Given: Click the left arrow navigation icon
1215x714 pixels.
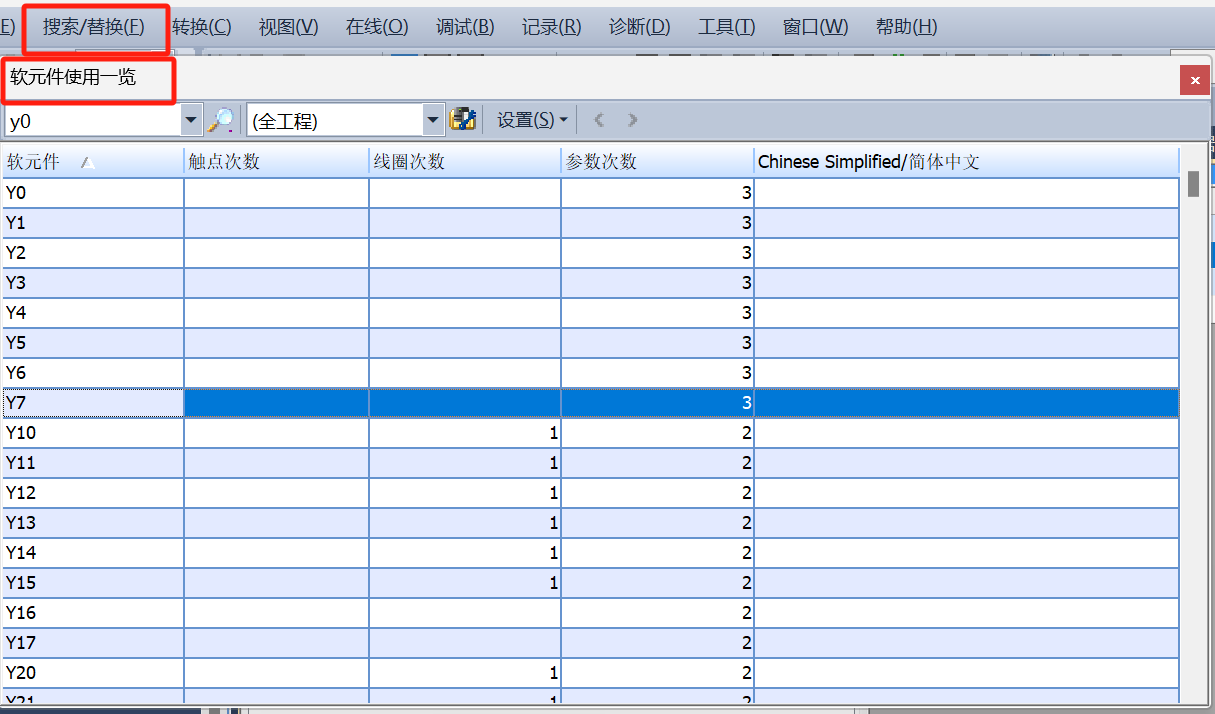Looking at the screenshot, I should click(599, 120).
